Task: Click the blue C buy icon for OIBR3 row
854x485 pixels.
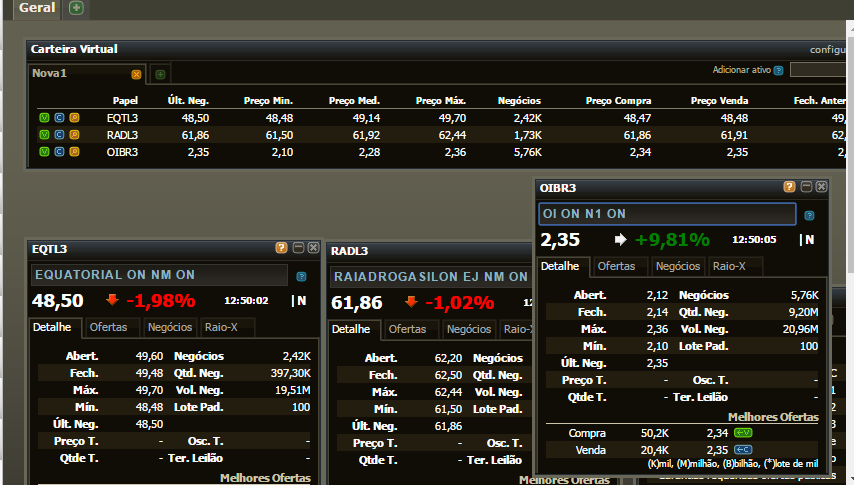Action: (59, 151)
